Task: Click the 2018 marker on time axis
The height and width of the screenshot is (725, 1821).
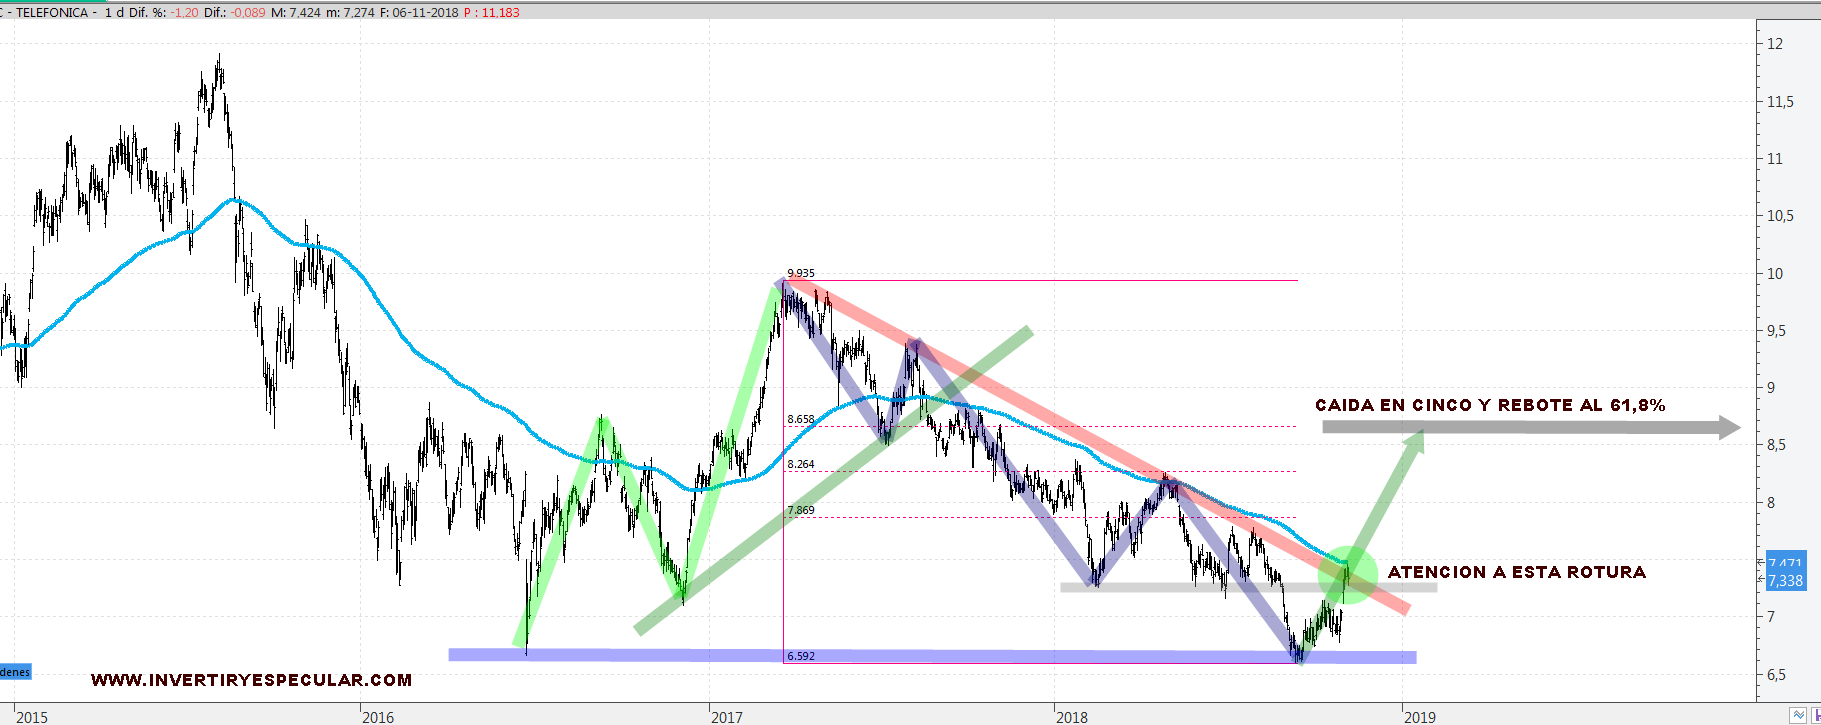Action: tap(1072, 717)
